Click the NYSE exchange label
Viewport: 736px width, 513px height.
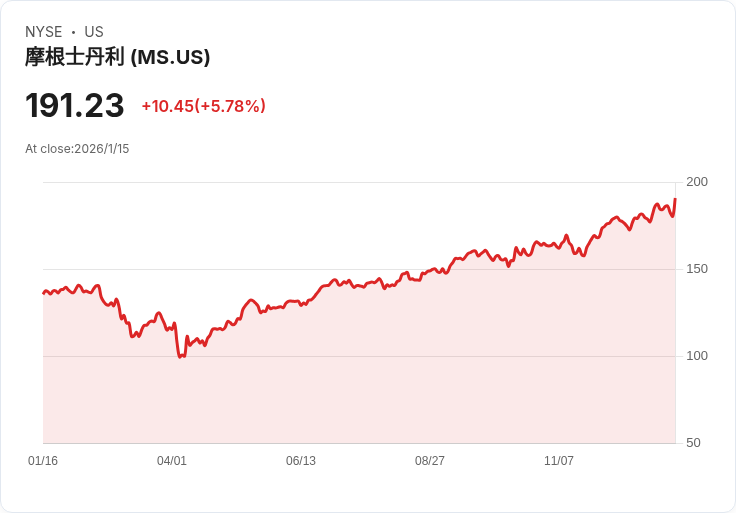pyautogui.click(x=44, y=32)
